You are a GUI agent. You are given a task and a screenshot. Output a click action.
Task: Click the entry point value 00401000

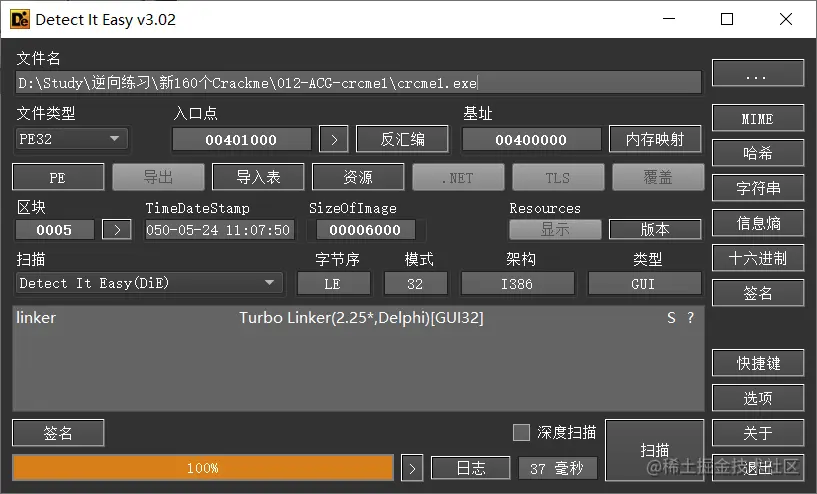coord(241,140)
